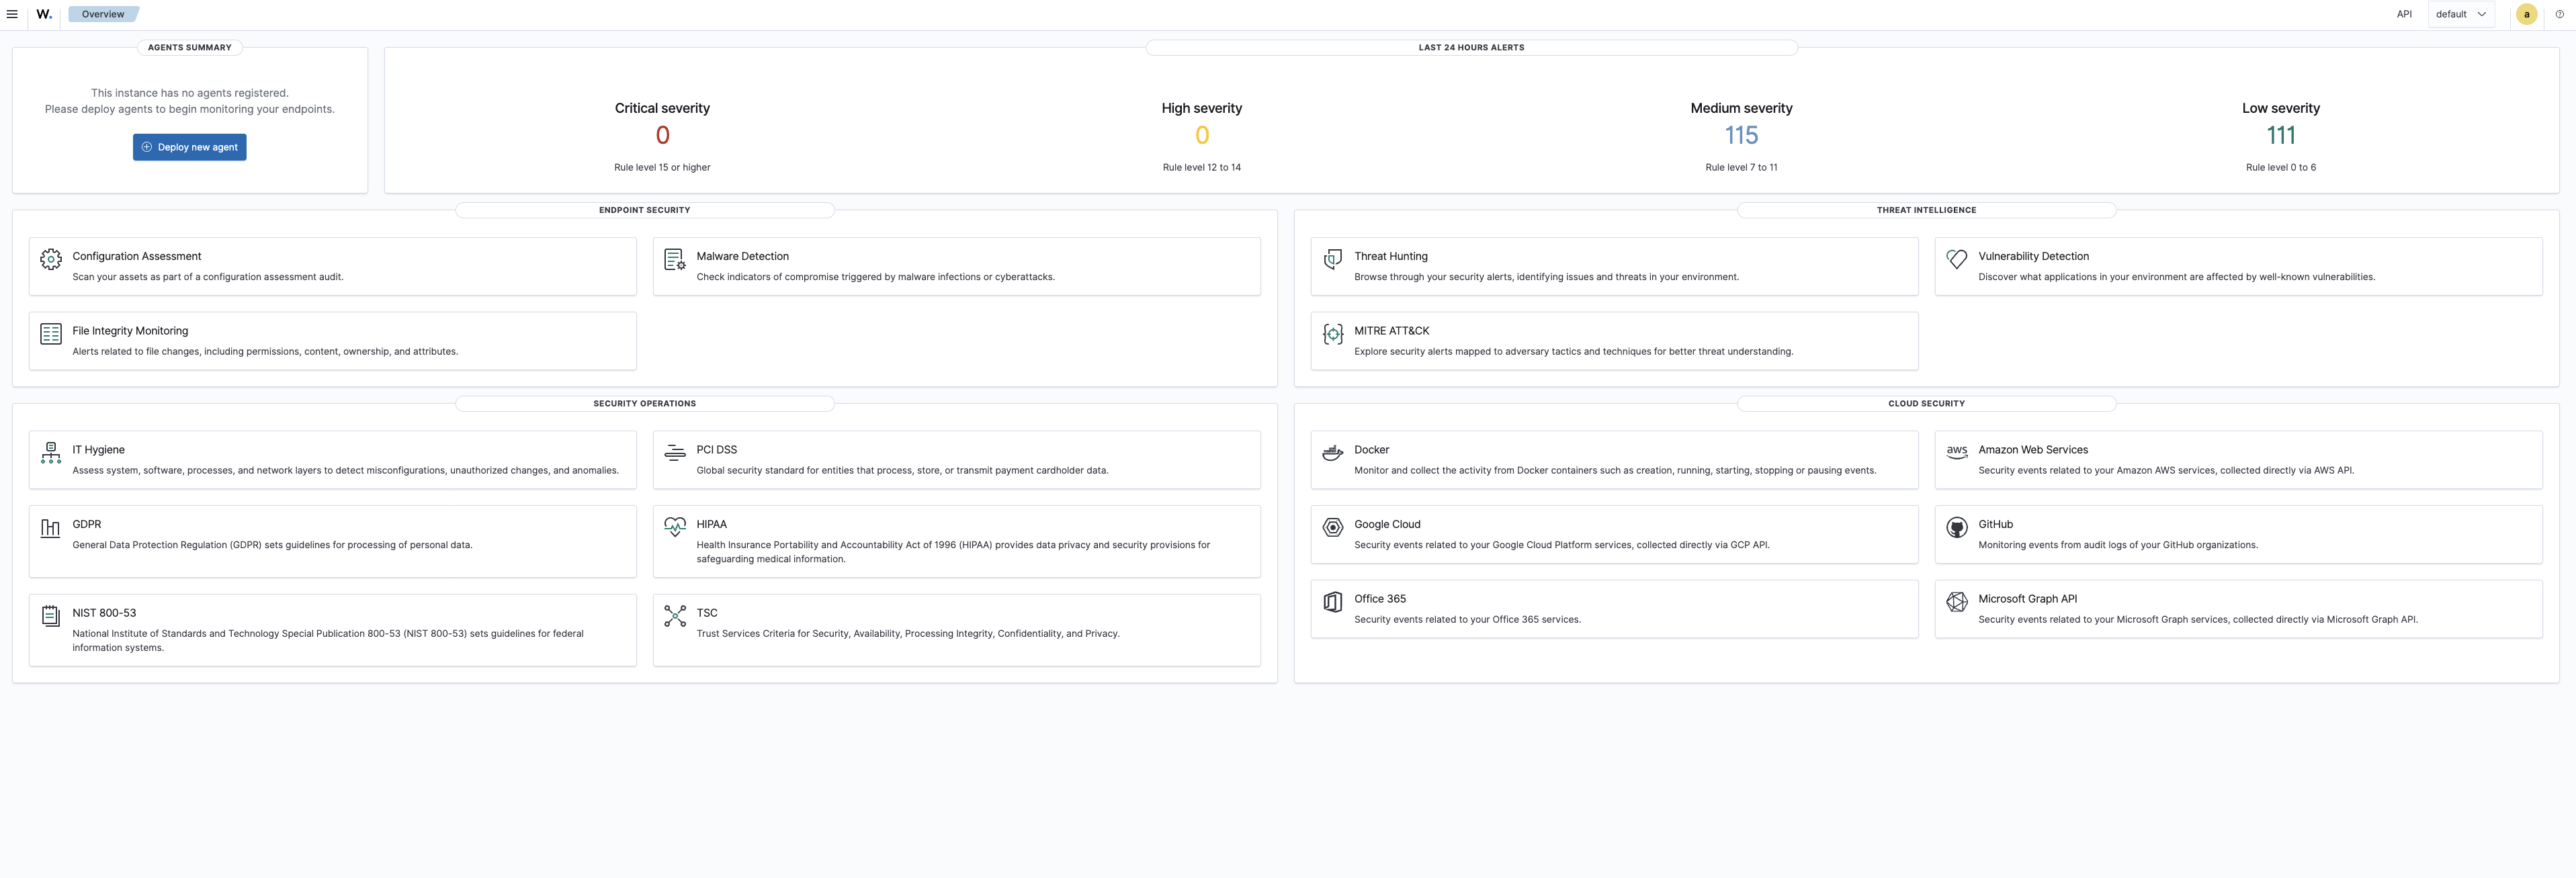Open NIST 800-53 card title

[x=104, y=613]
